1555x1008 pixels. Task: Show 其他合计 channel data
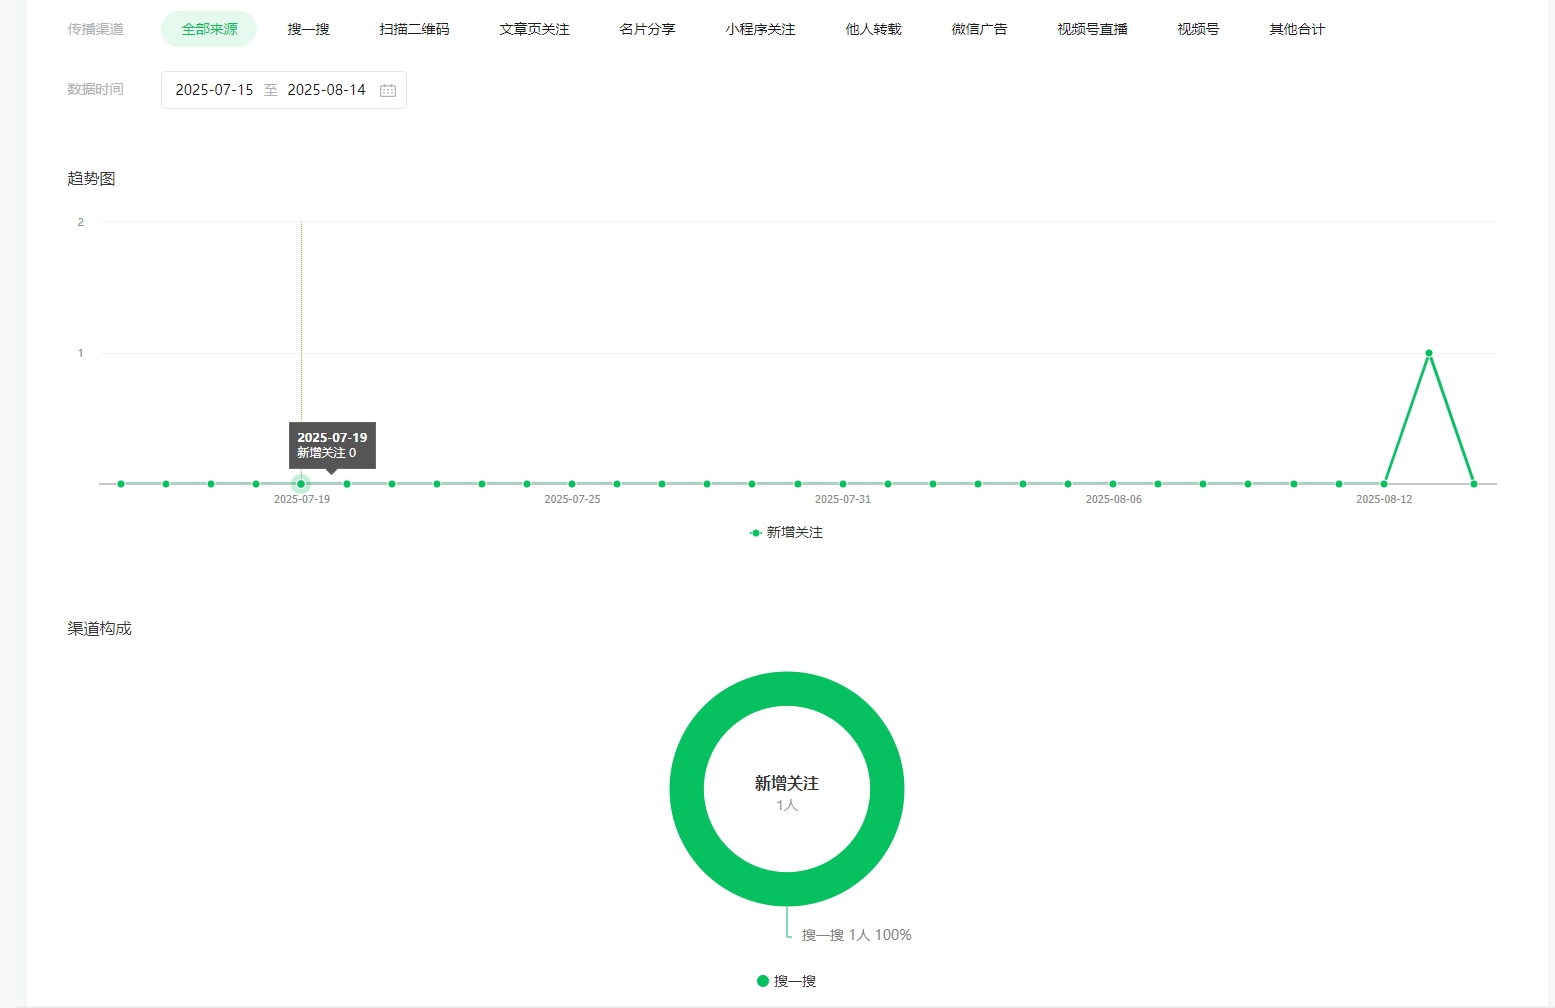click(1297, 29)
